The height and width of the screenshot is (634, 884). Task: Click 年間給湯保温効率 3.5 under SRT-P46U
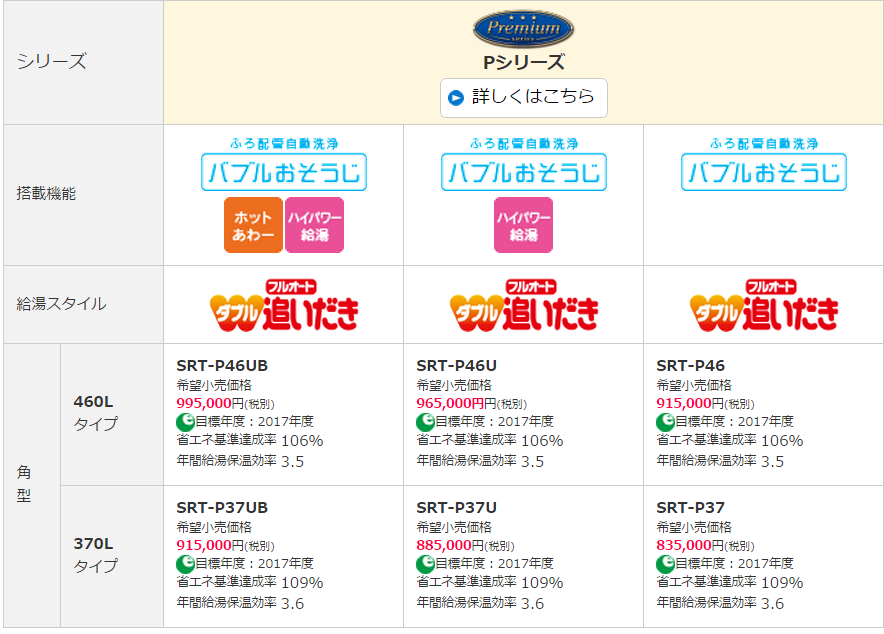click(480, 461)
